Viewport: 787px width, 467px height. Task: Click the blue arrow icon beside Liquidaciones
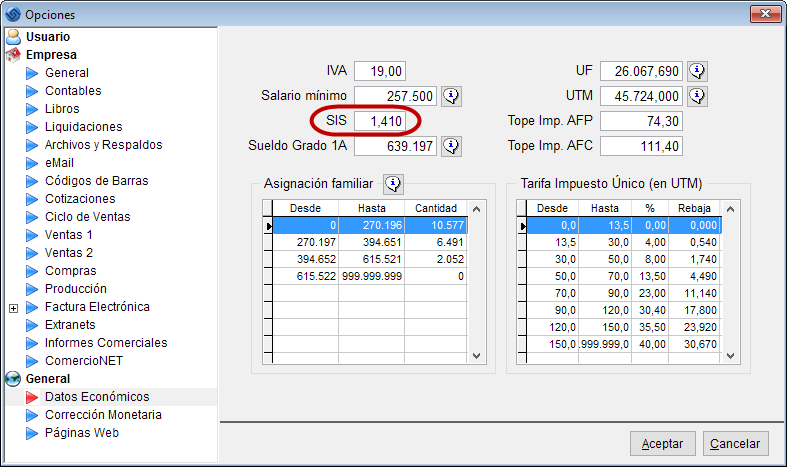coord(32,128)
